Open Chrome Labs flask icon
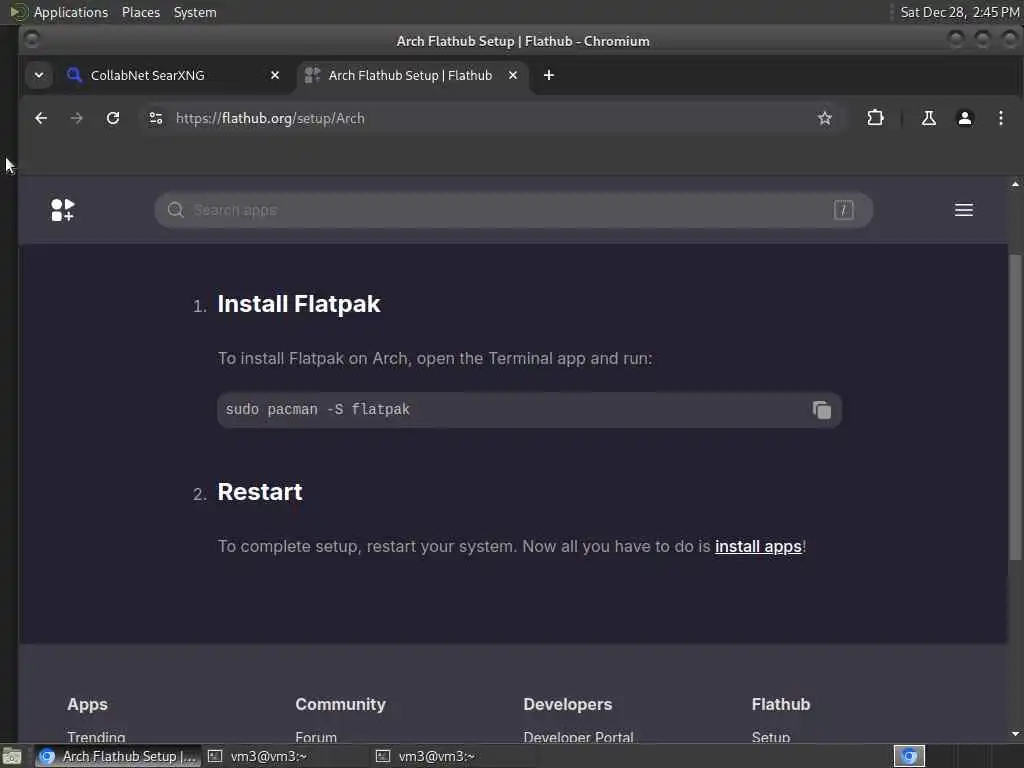 click(928, 118)
